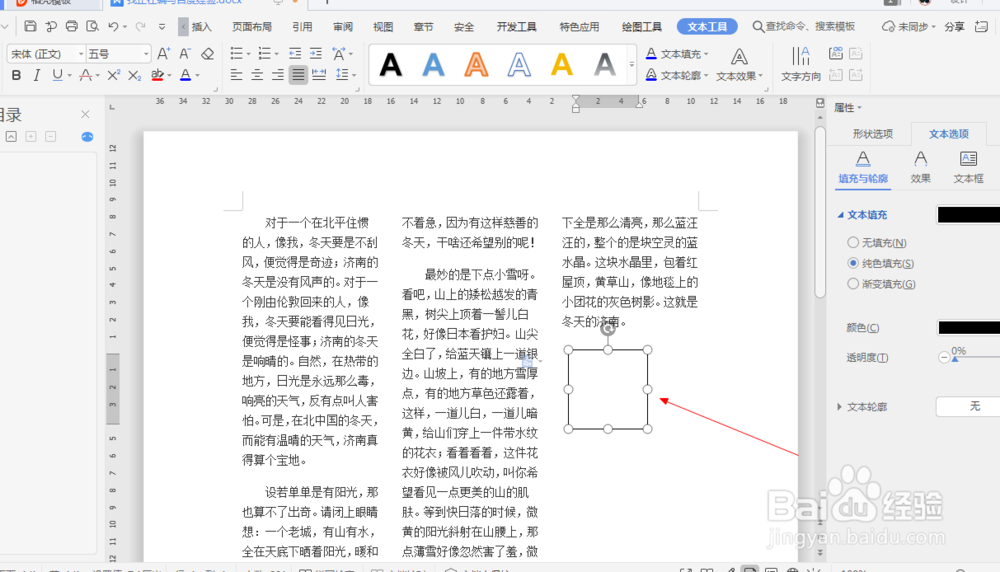Click the text highlight color icon
Image resolution: width=1000 pixels, height=572 pixels.
(x=157, y=75)
